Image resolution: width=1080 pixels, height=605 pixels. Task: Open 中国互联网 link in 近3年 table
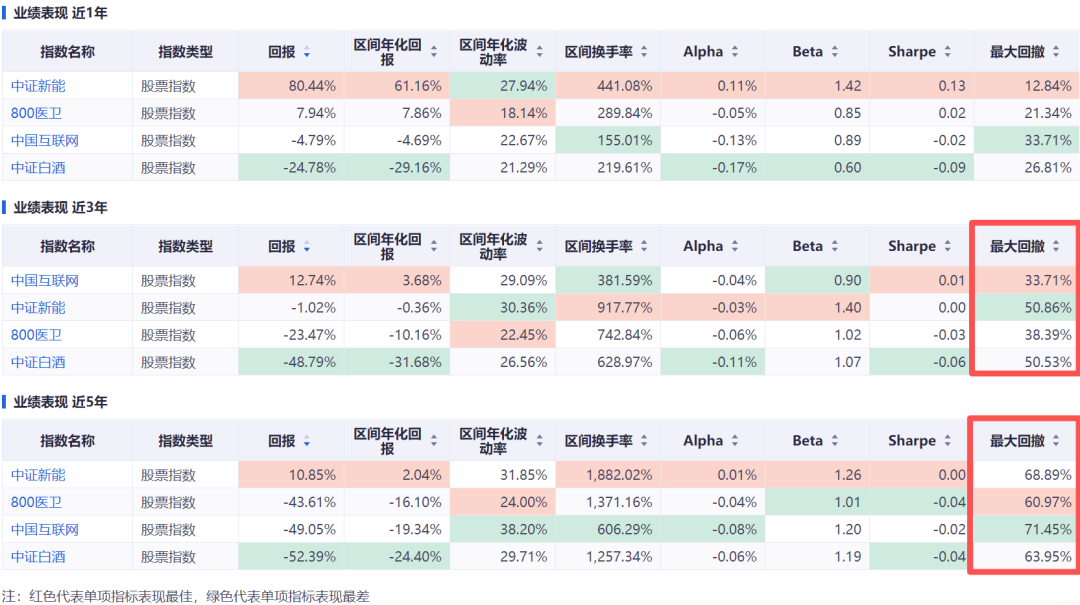click(x=45, y=280)
